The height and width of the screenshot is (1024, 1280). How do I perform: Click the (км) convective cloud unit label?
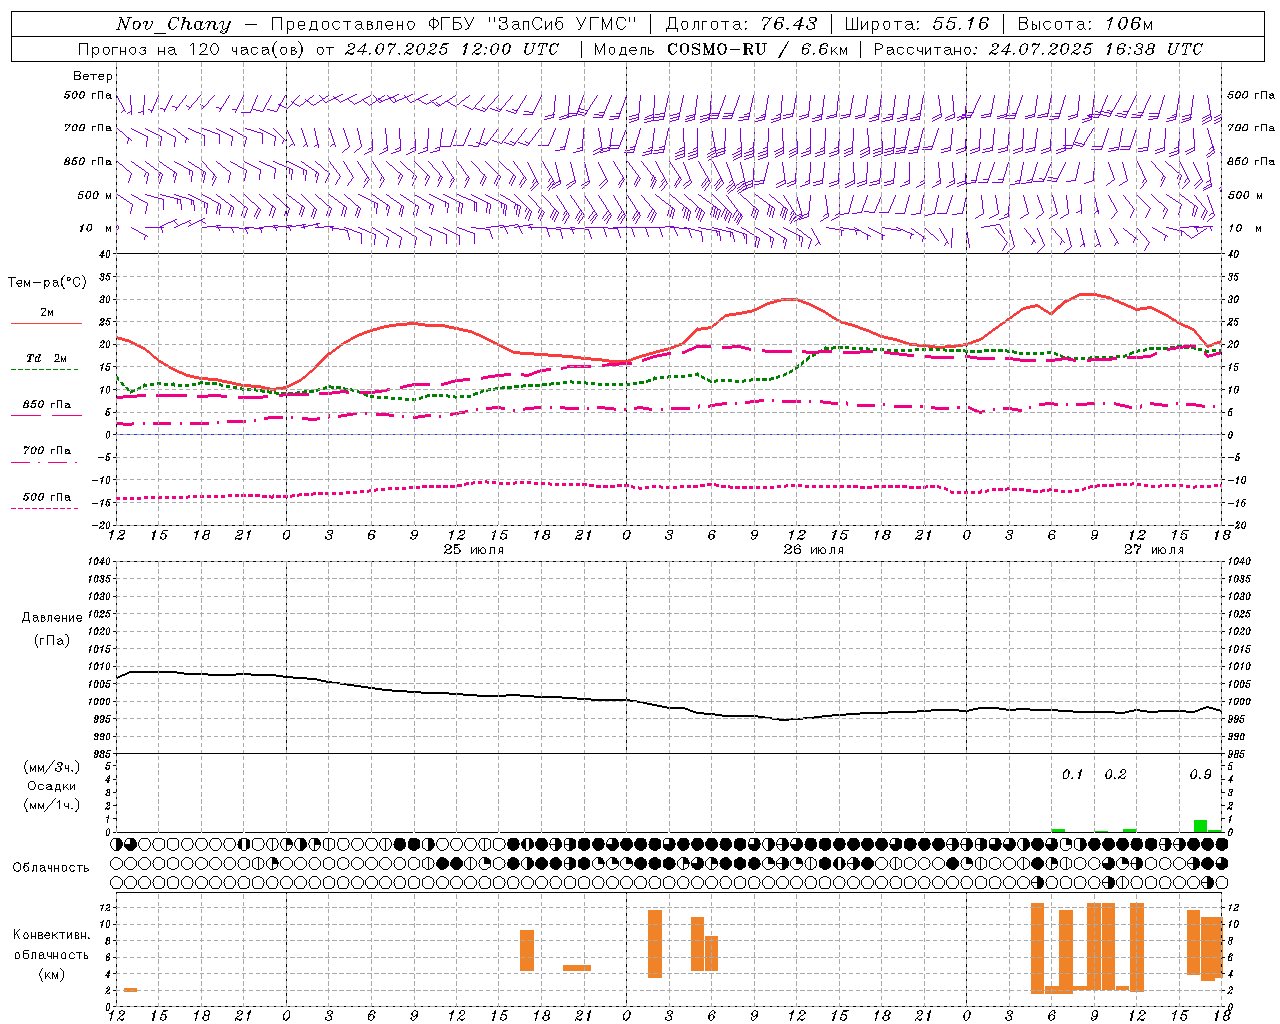(x=52, y=974)
